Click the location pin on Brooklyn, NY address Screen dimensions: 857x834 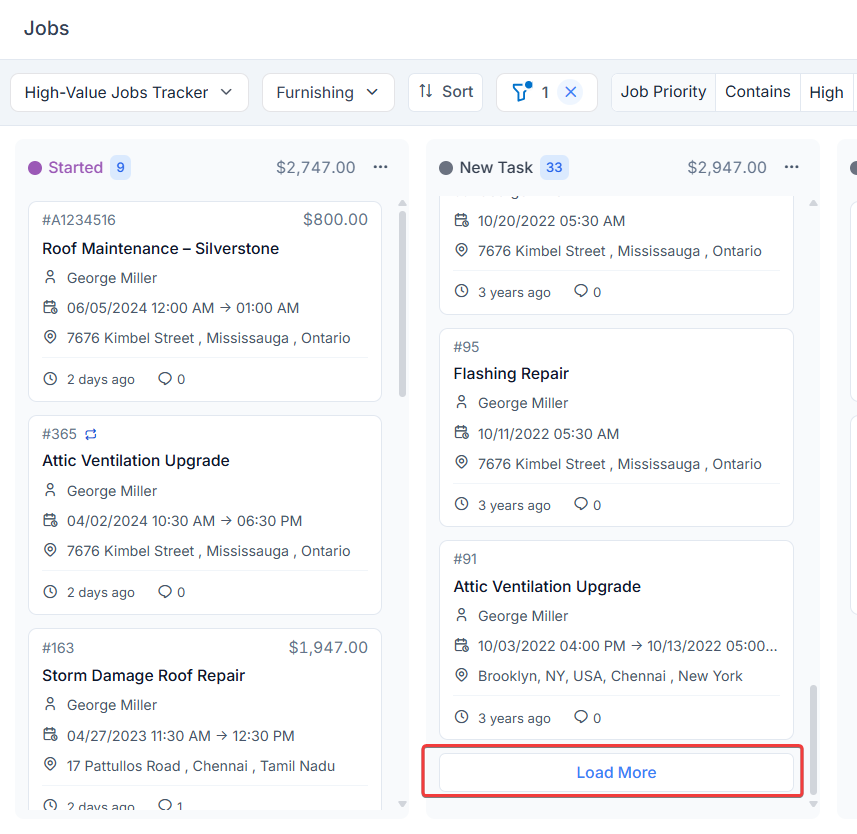(462, 676)
